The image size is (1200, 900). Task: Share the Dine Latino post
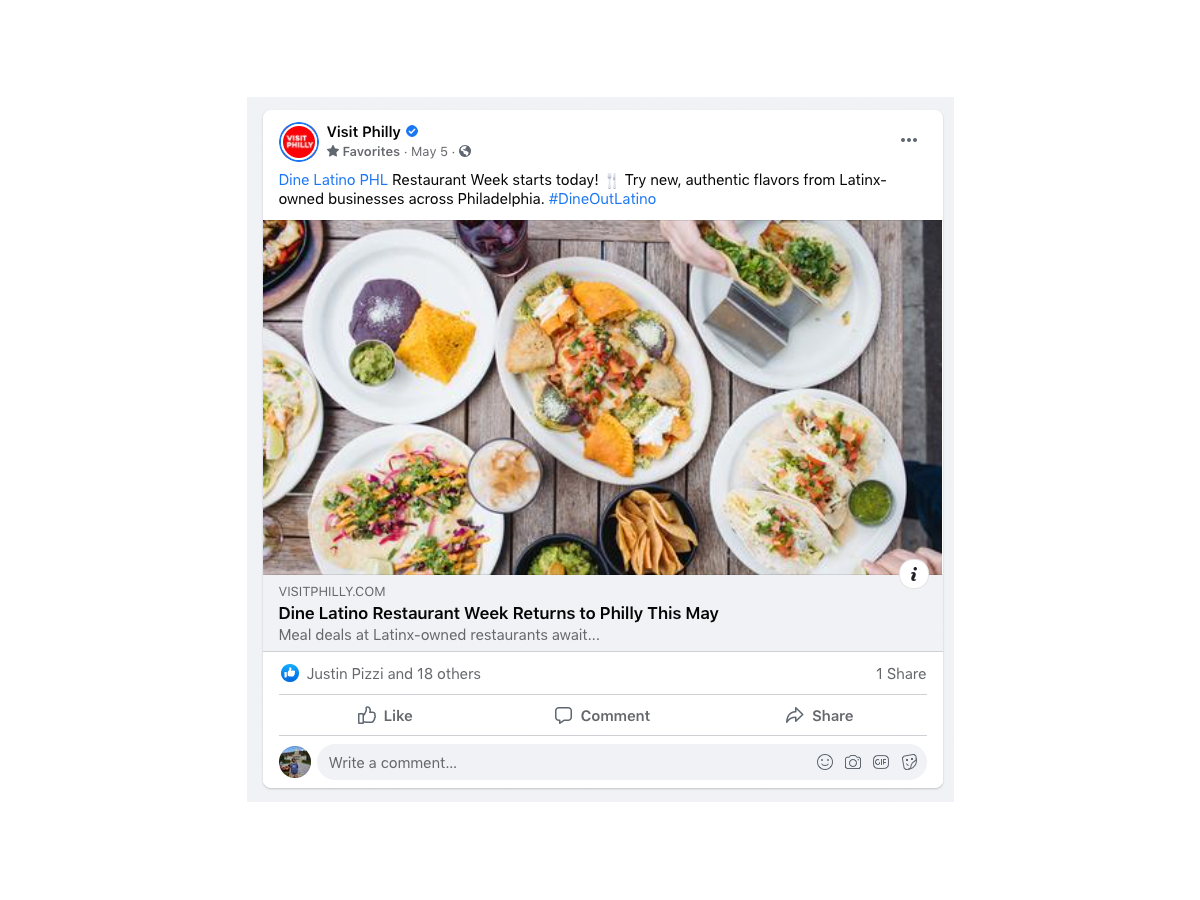click(819, 715)
